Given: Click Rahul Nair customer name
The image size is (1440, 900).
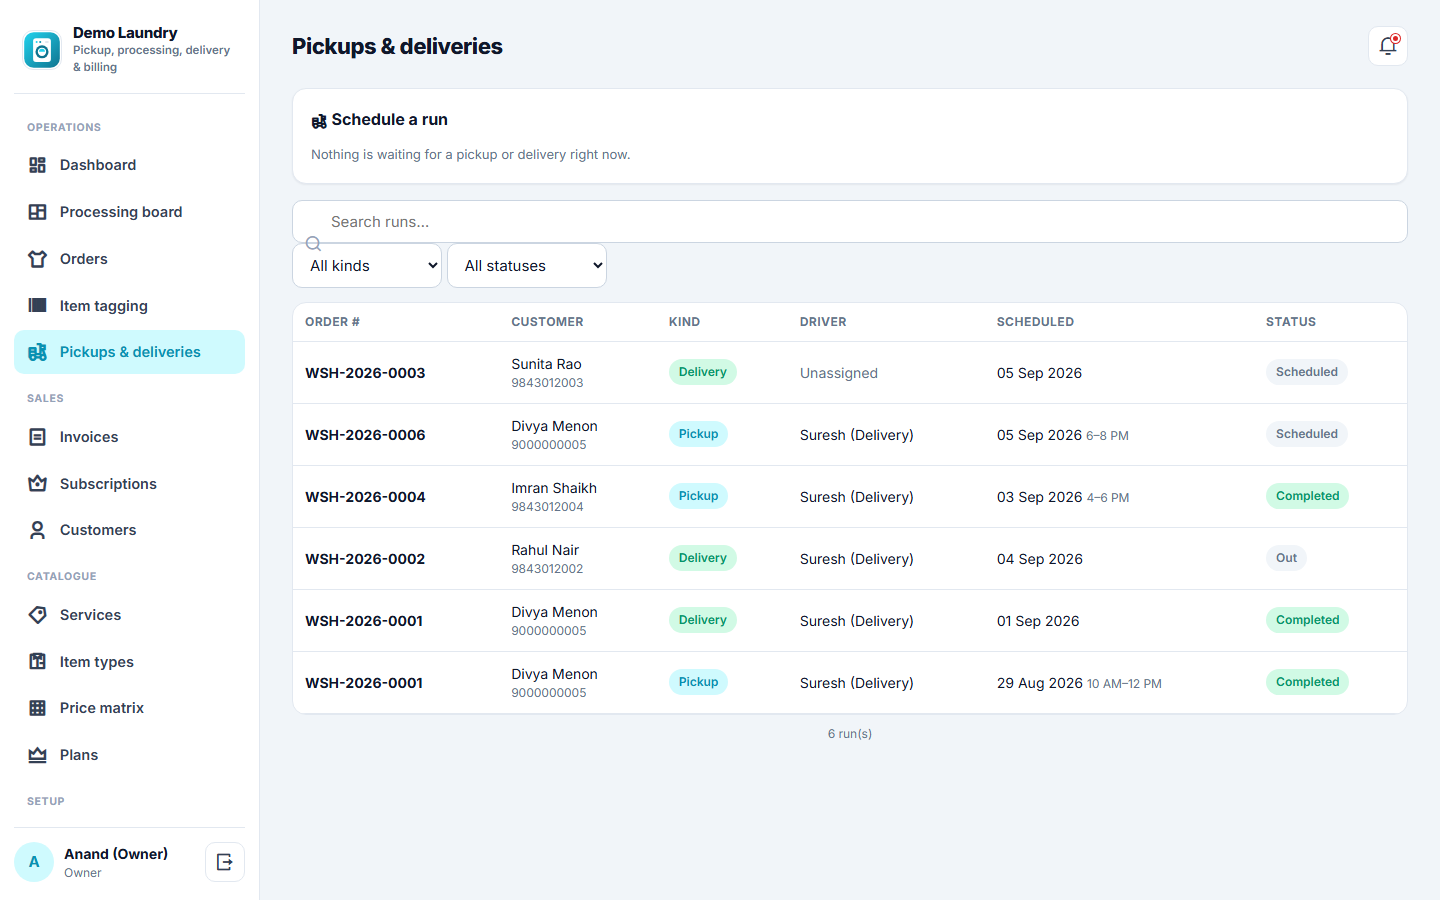Looking at the screenshot, I should pos(545,550).
